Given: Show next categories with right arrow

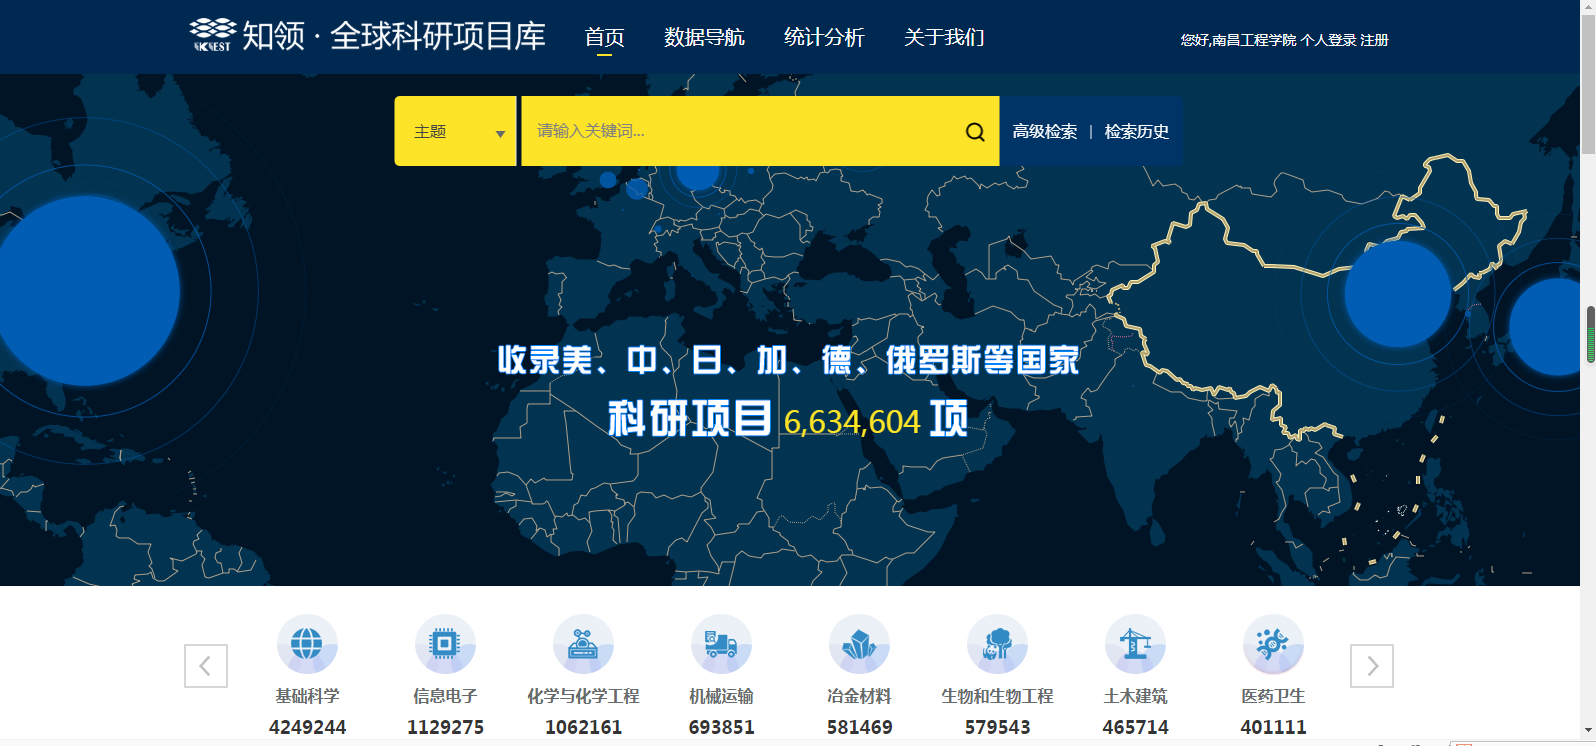Looking at the screenshot, I should (1372, 666).
